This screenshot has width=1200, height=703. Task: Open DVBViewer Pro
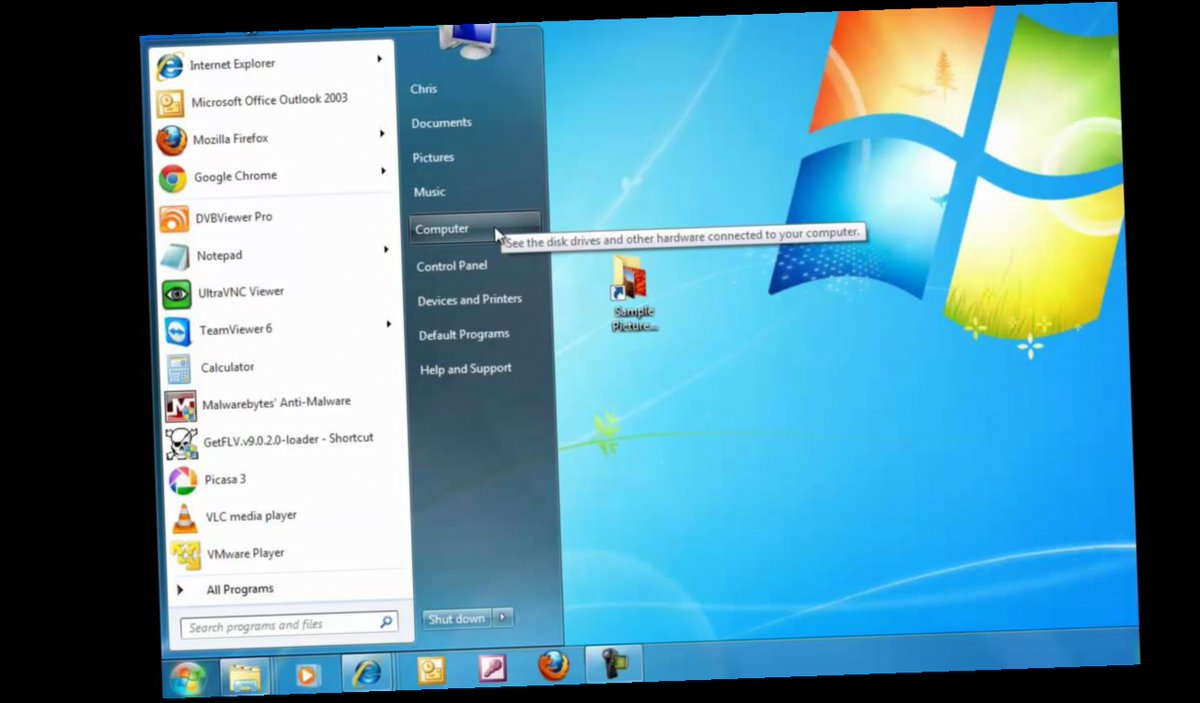[x=234, y=217]
